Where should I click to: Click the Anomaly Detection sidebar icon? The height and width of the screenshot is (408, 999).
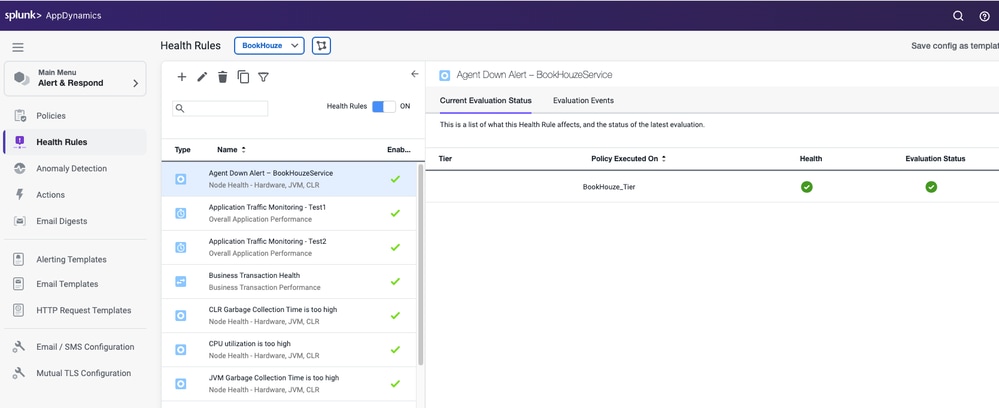20,168
